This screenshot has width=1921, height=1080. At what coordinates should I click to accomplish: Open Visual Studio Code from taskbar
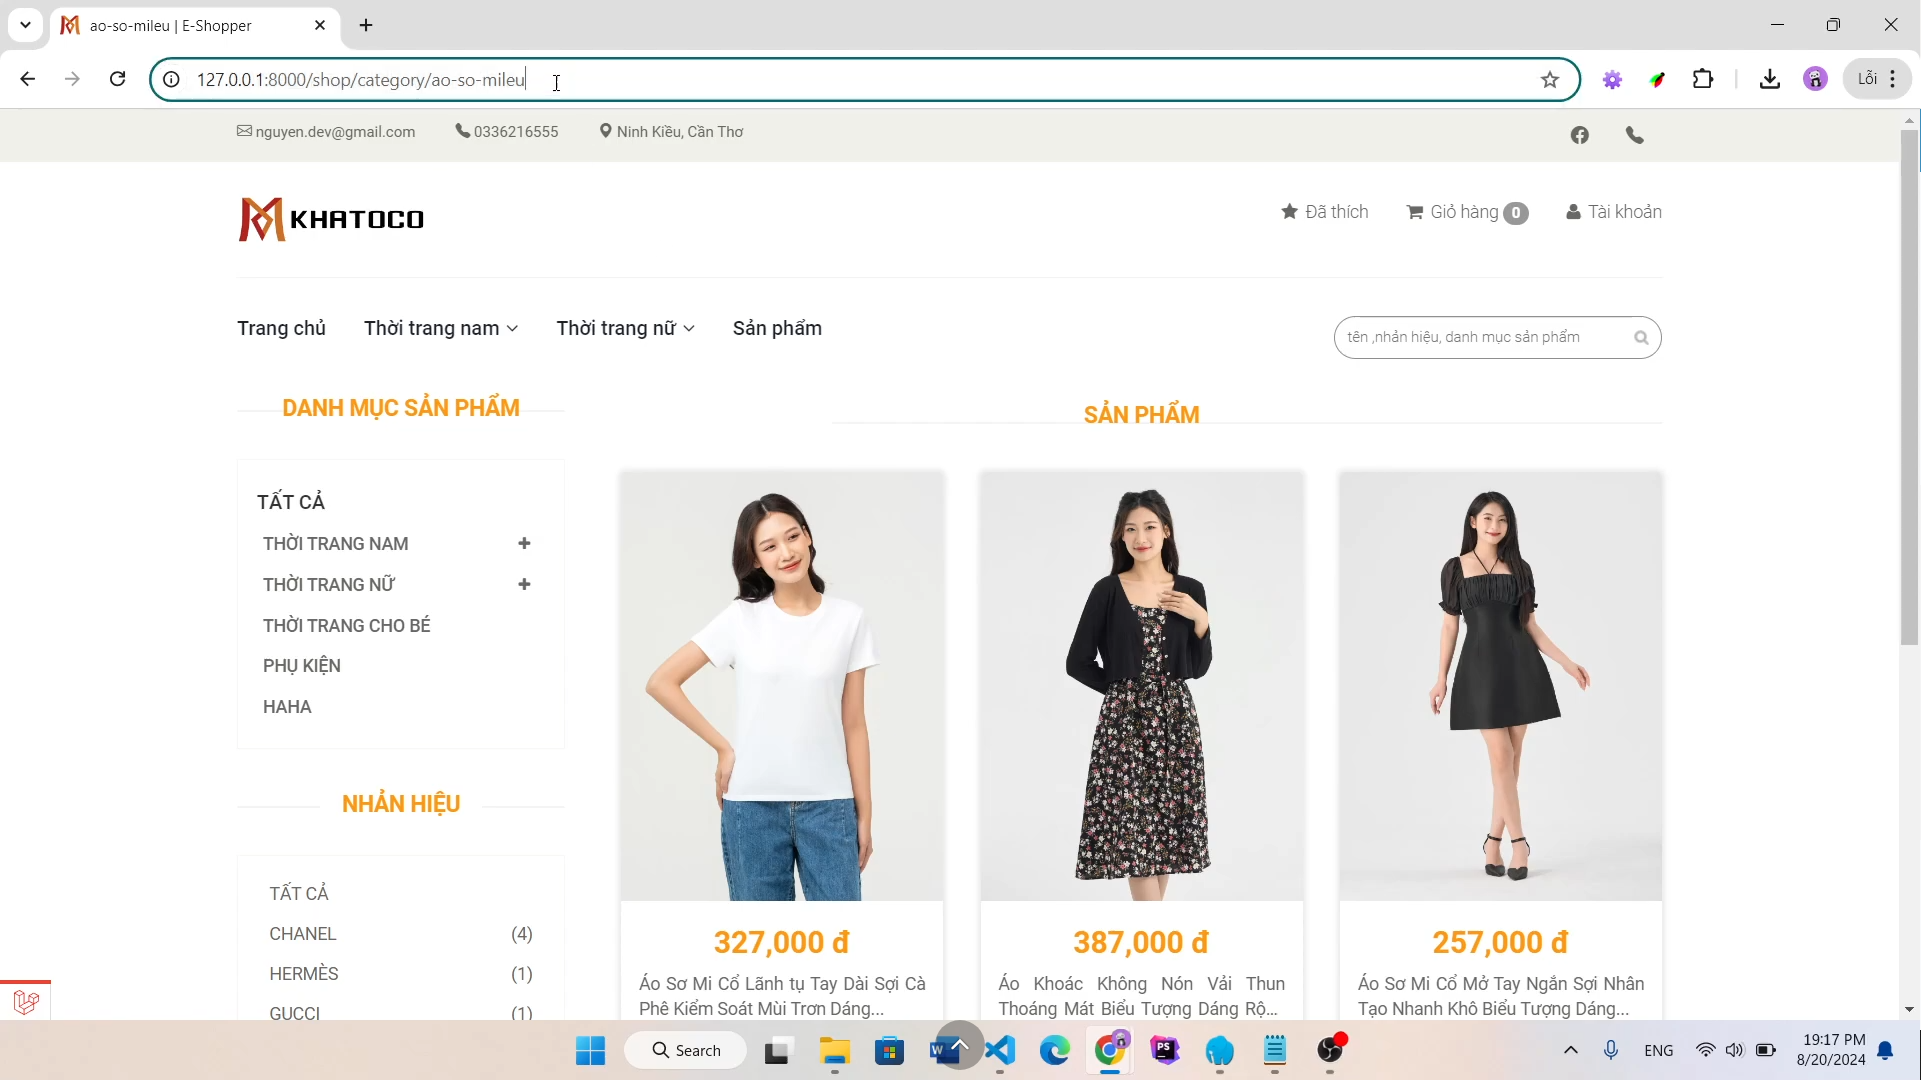[1000, 1051]
